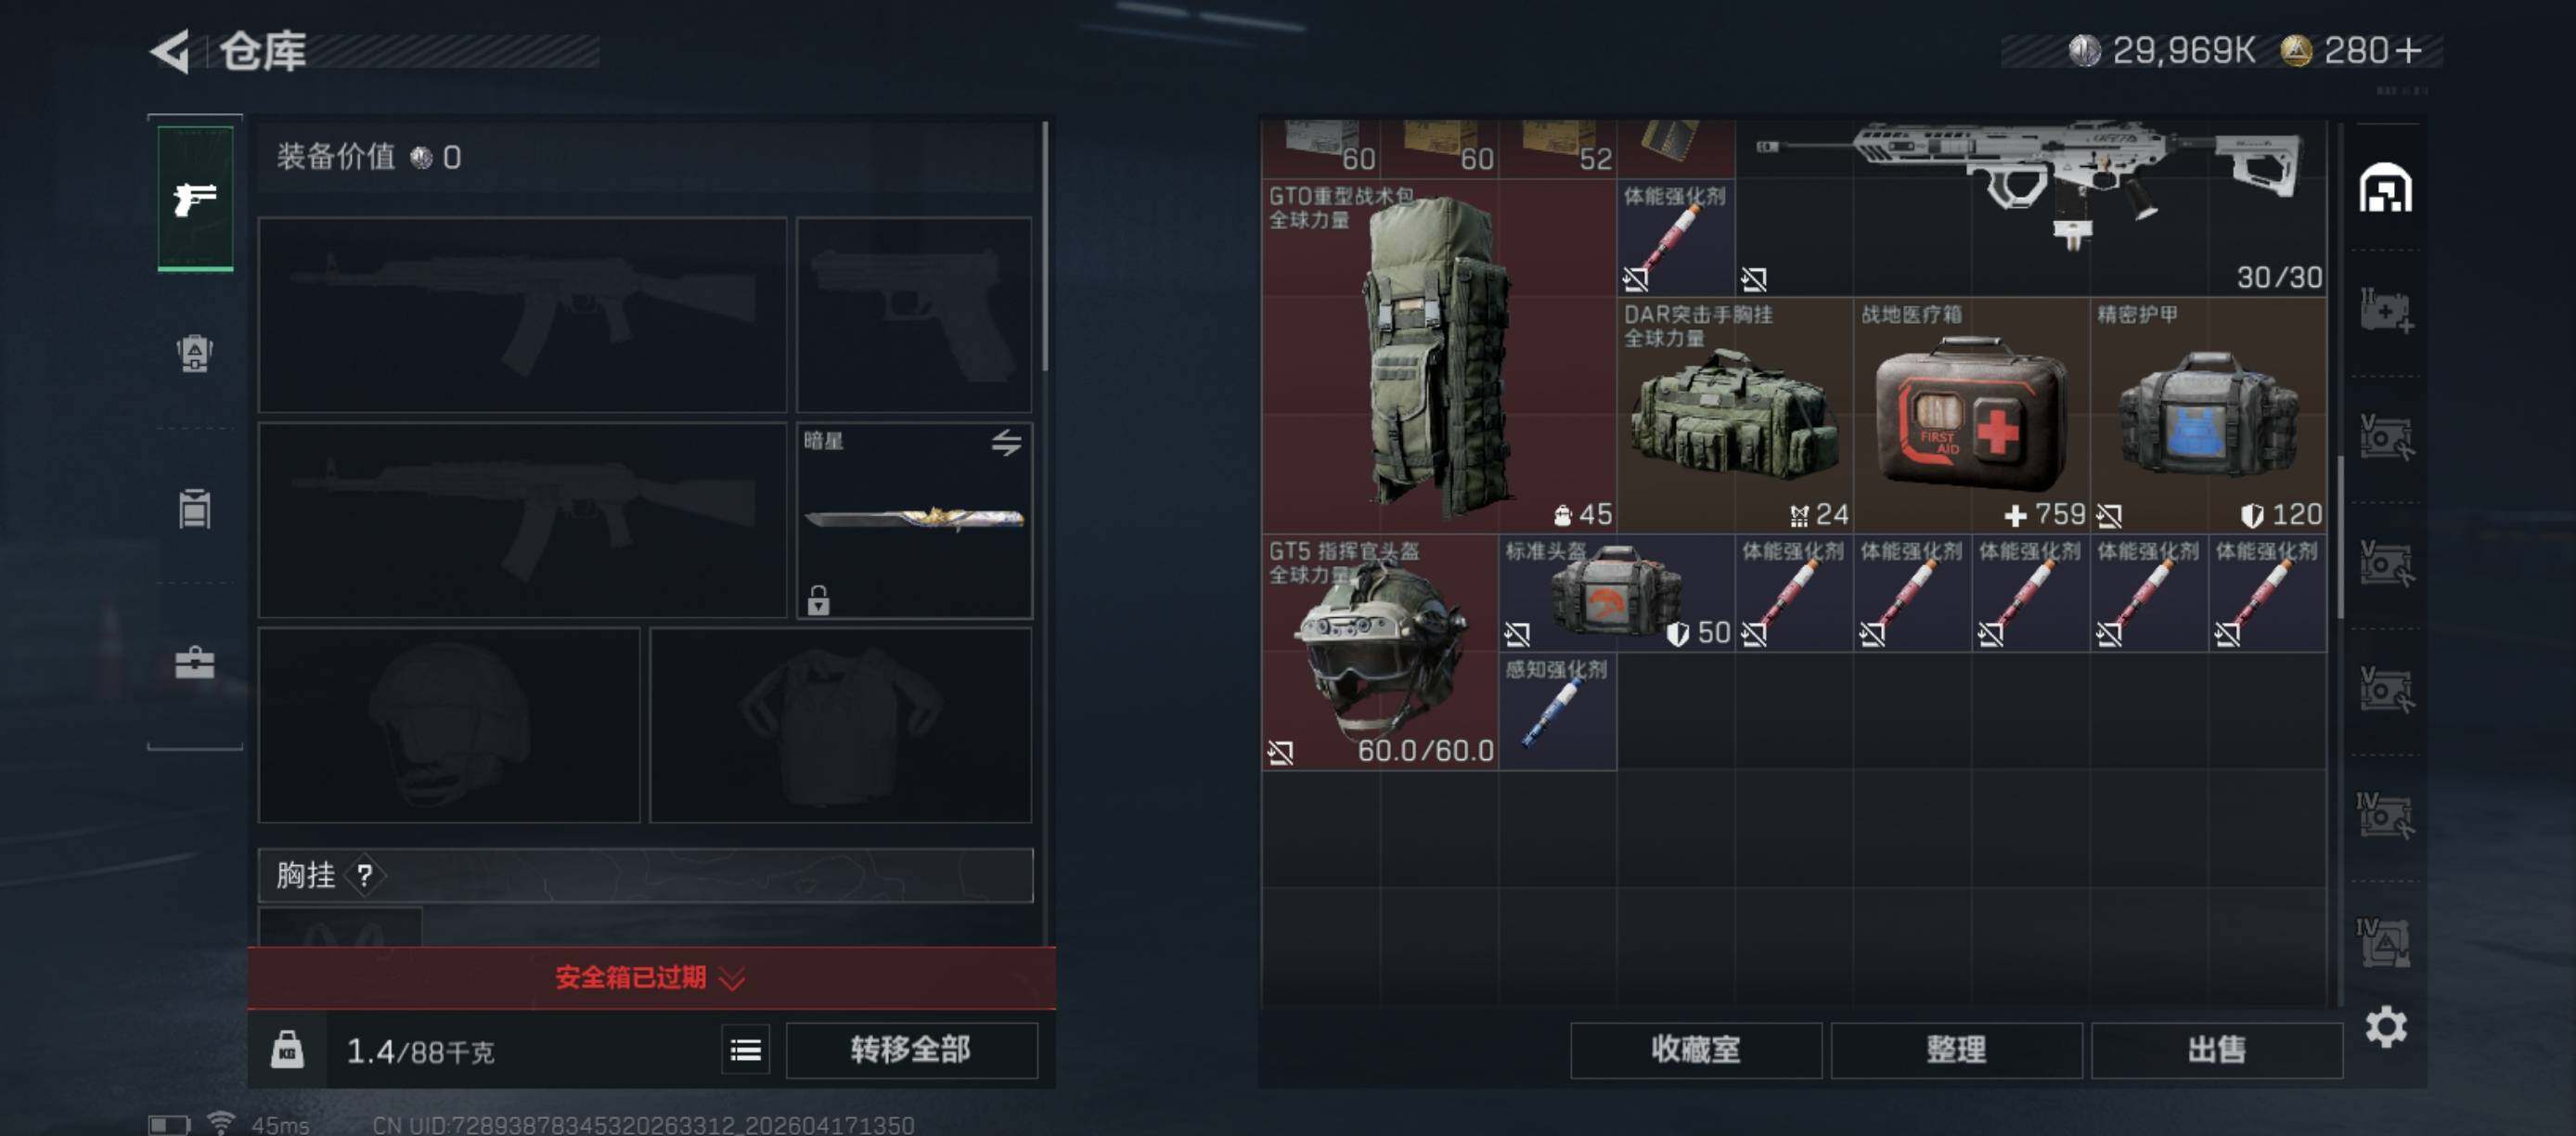Select the pistol weapons tab in the sidebar

195,198
